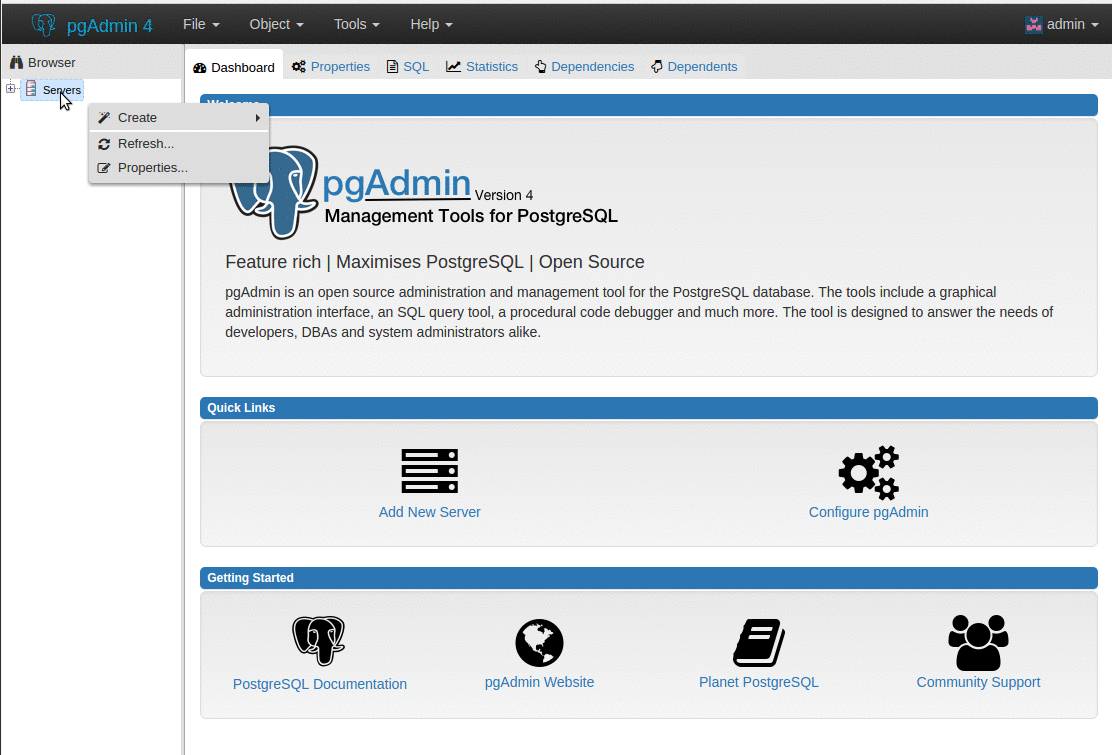This screenshot has height=755, width=1112.
Task: Open the Object dropdown menu
Action: (x=276, y=24)
